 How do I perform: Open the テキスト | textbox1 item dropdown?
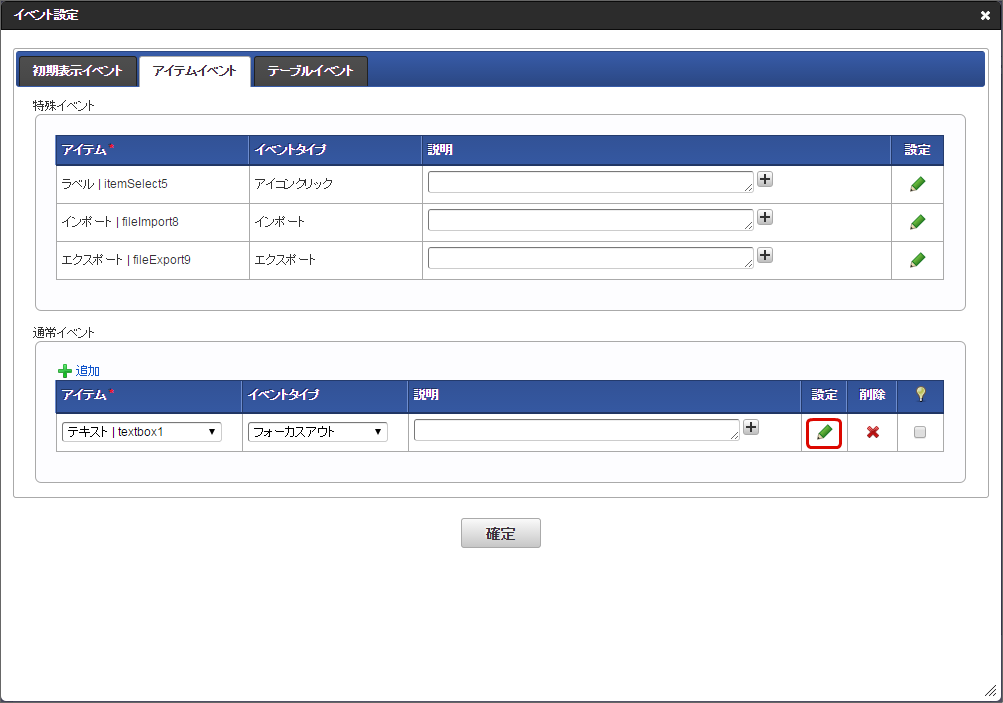pos(141,432)
